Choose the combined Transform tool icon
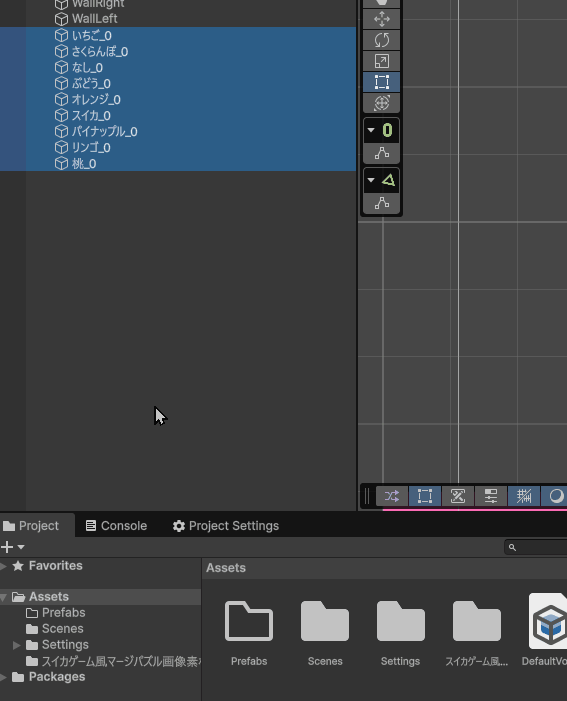Viewport: 567px width, 701px height. coord(381,103)
